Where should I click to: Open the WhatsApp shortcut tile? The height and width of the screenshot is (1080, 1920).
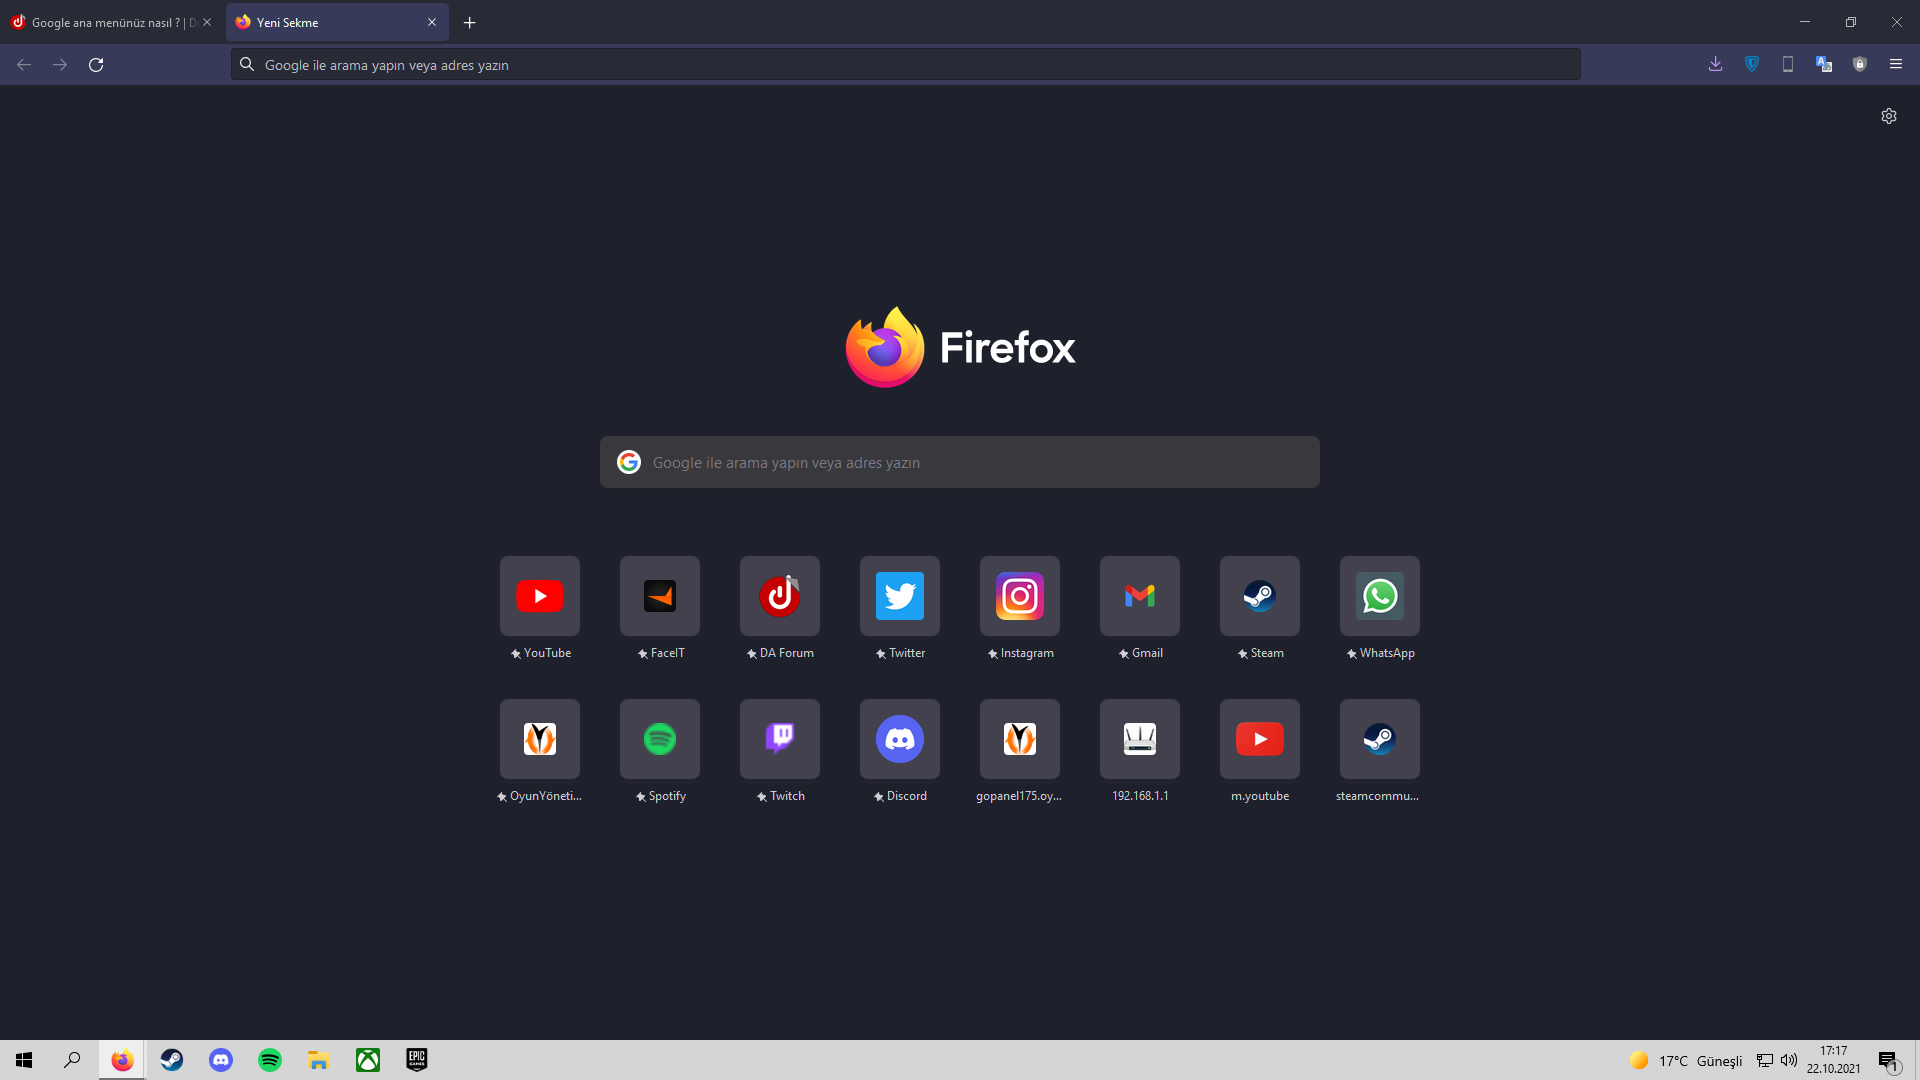1380,596
